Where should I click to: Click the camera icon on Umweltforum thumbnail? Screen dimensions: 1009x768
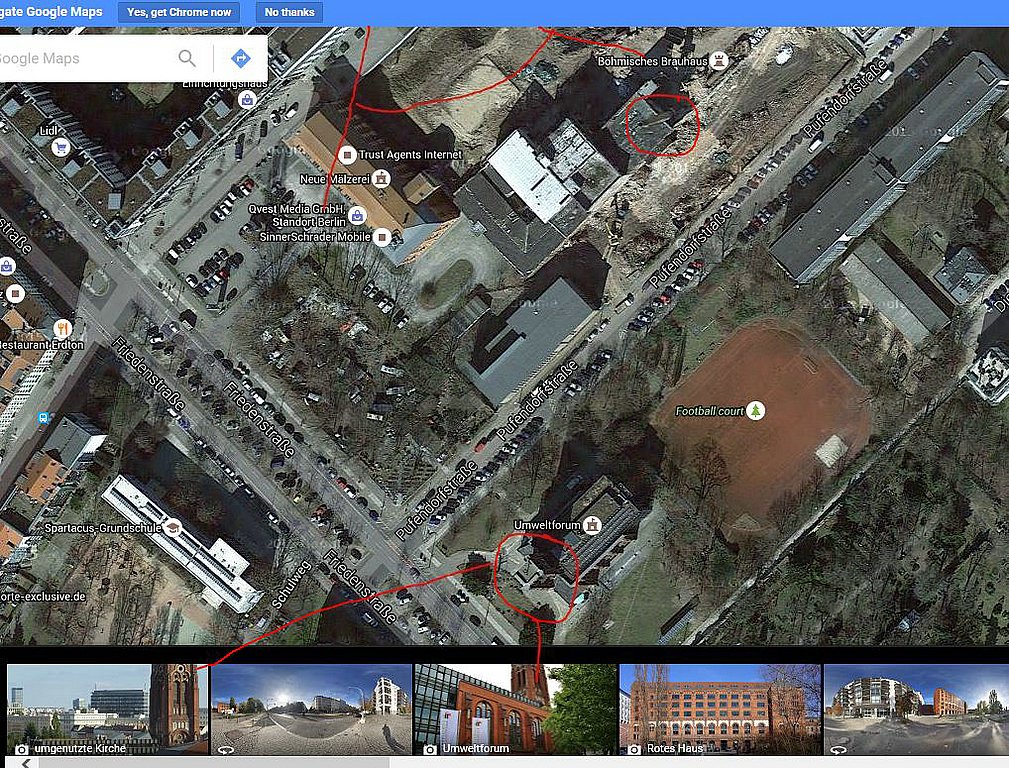click(x=430, y=749)
